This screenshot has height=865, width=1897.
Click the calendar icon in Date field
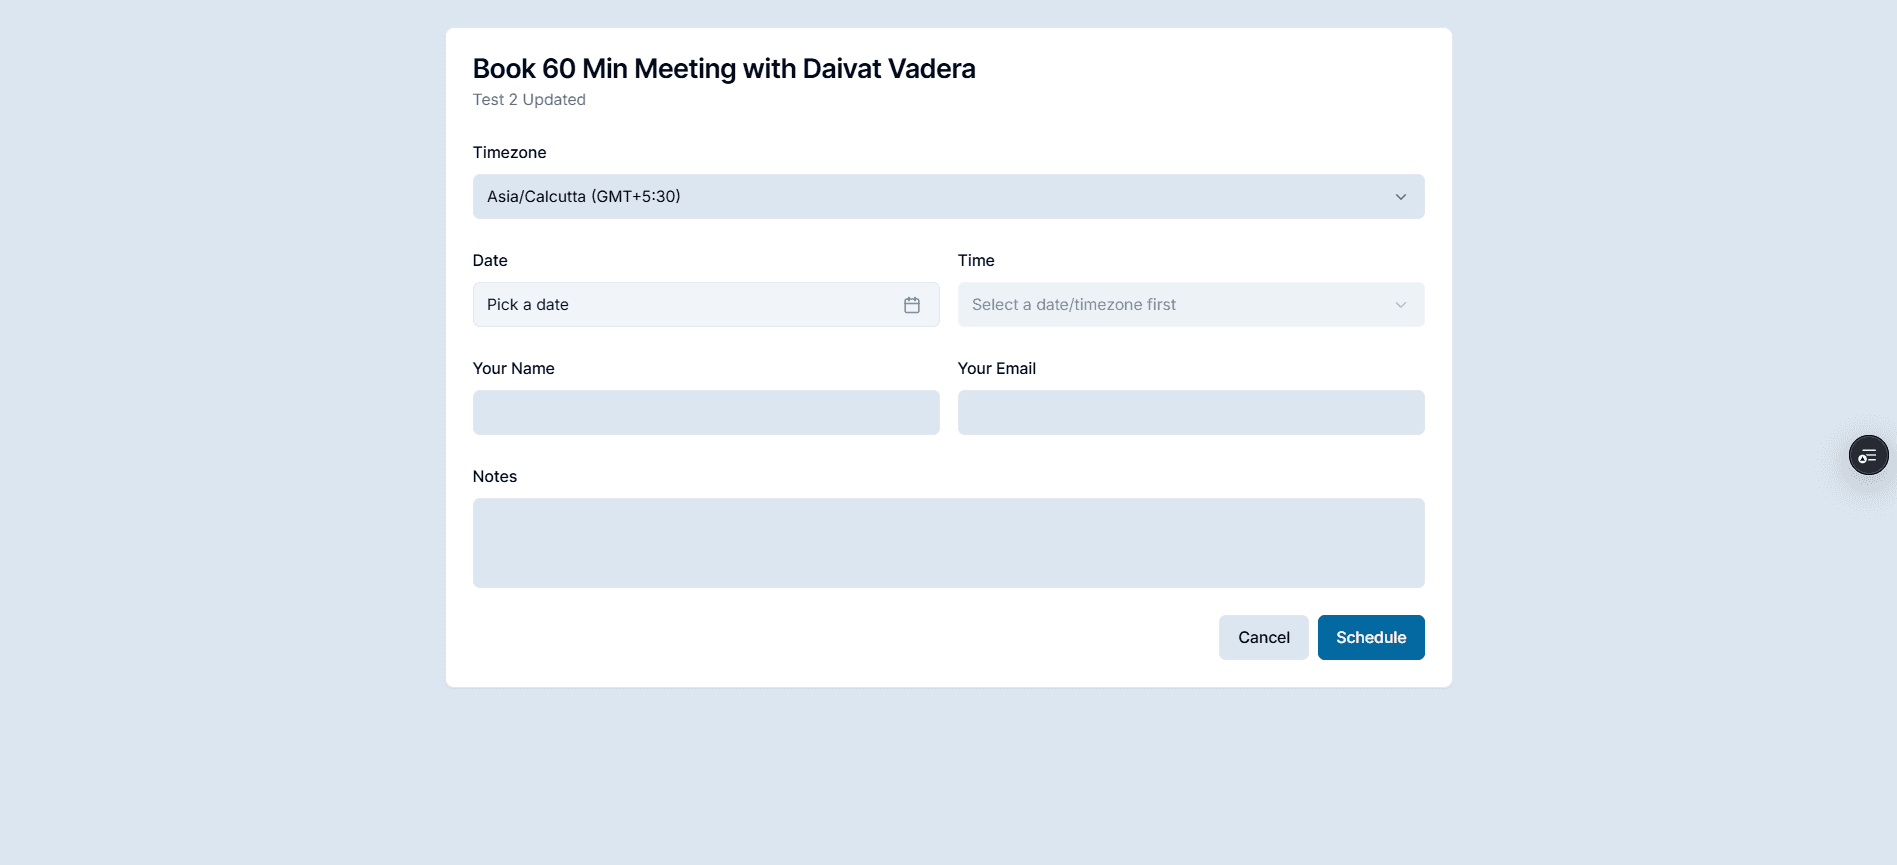(911, 305)
